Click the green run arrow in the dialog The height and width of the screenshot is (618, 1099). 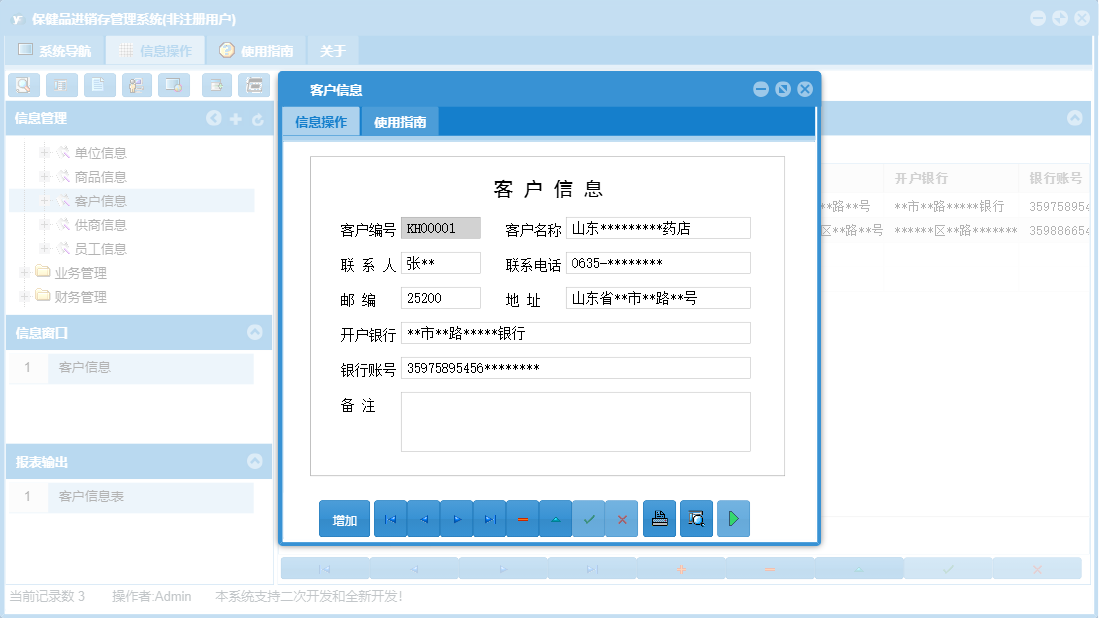pos(733,519)
